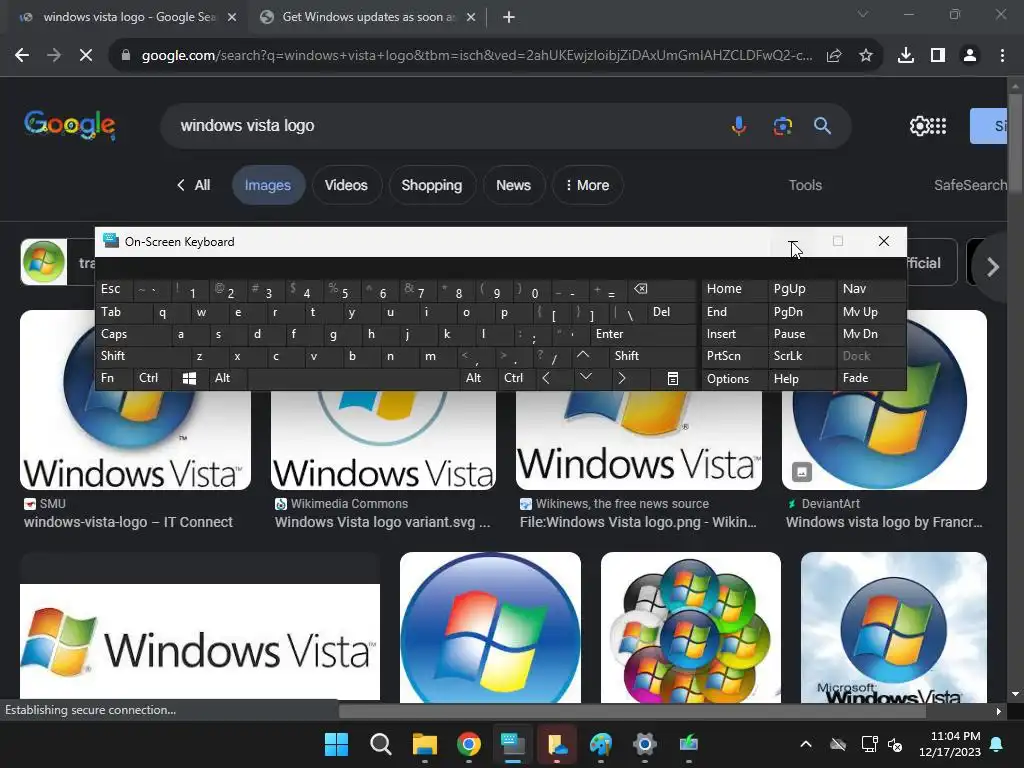This screenshot has height=768, width=1024.
Task: Bookmark this page with the star icon
Action: point(866,56)
